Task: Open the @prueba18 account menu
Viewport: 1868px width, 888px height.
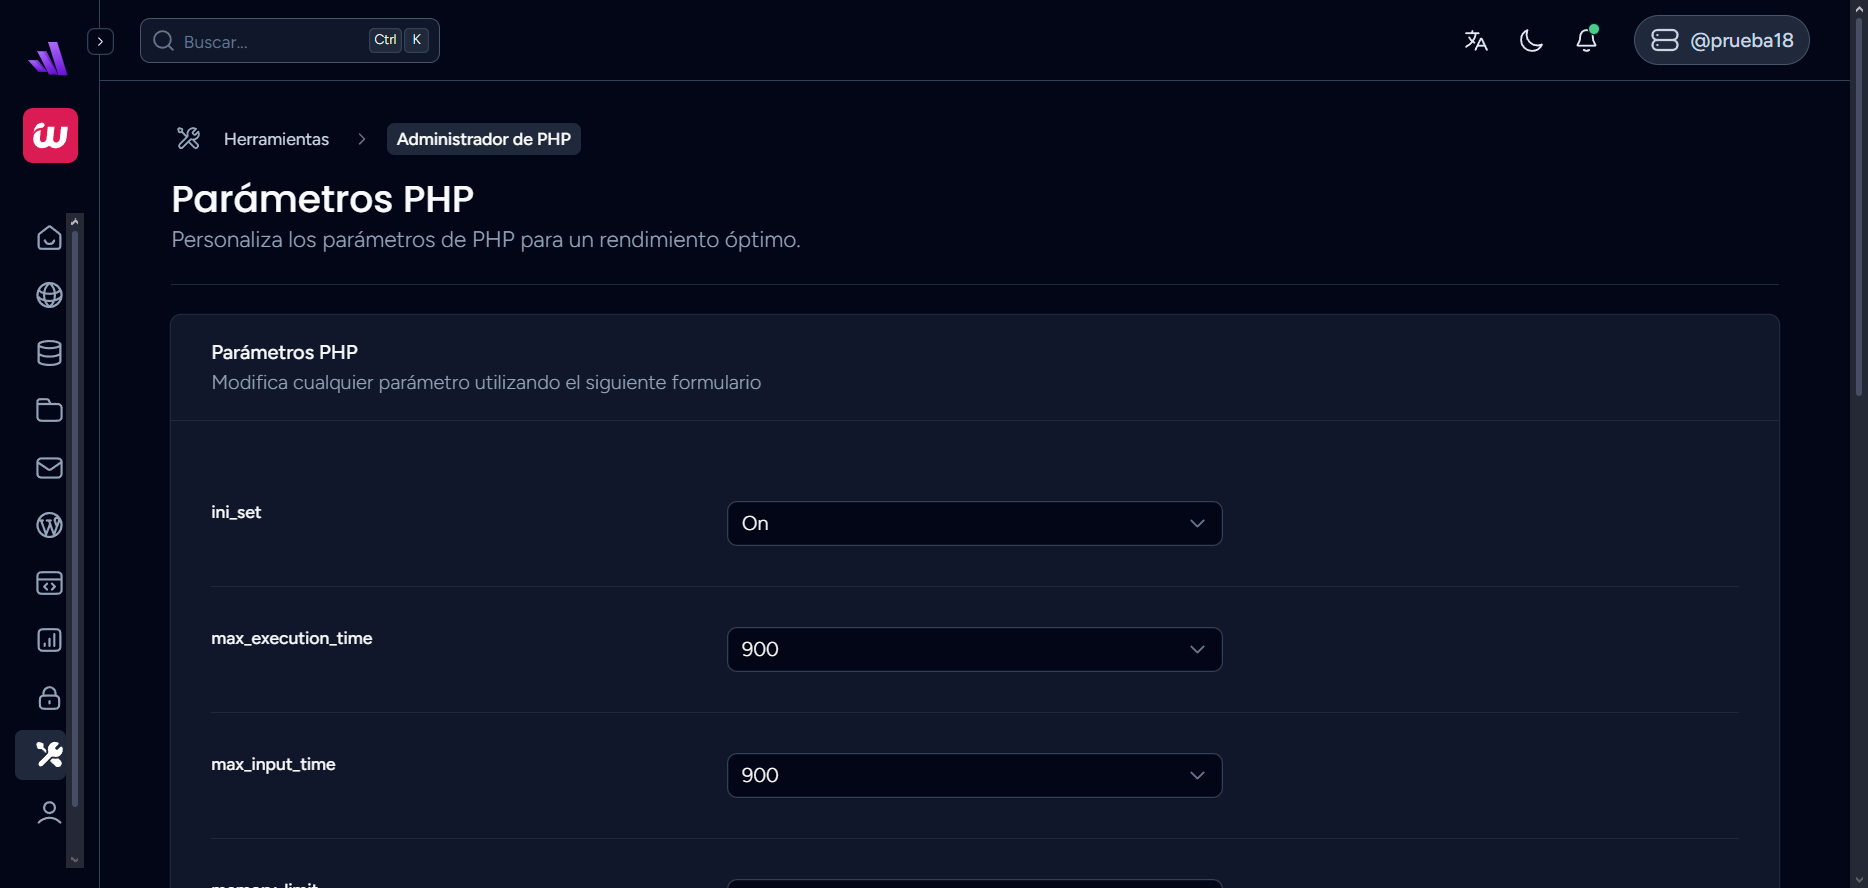Action: [1721, 40]
